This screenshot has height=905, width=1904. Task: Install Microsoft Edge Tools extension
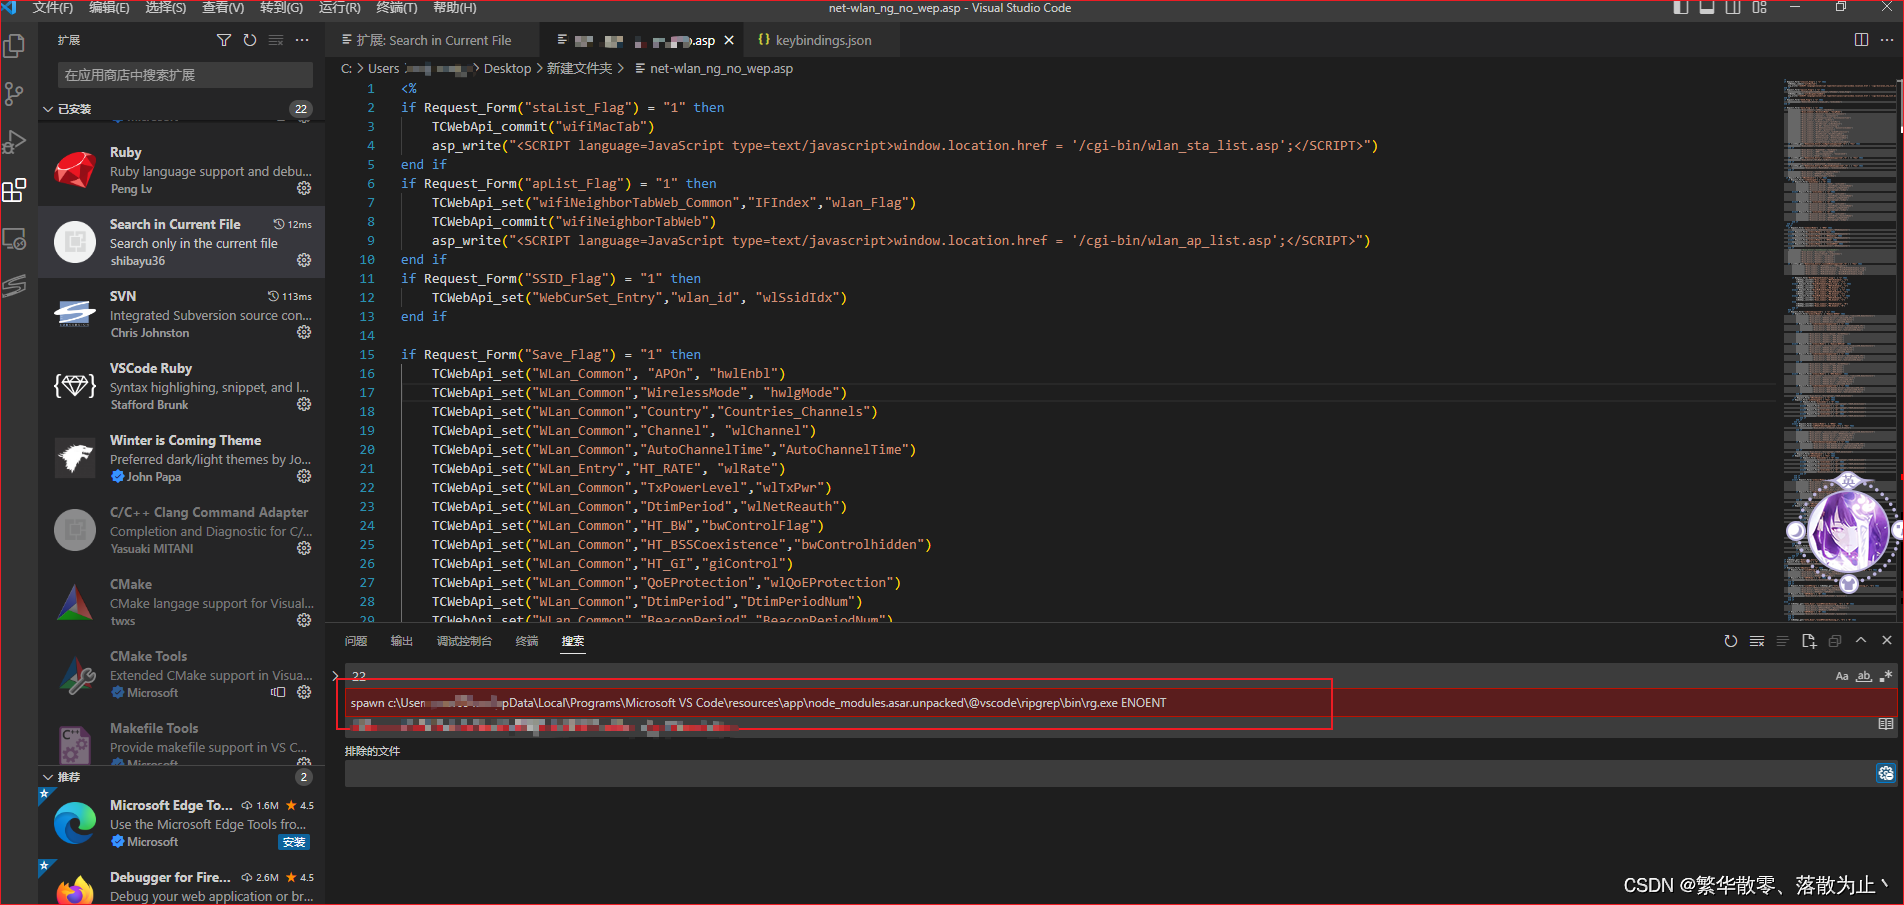click(294, 842)
